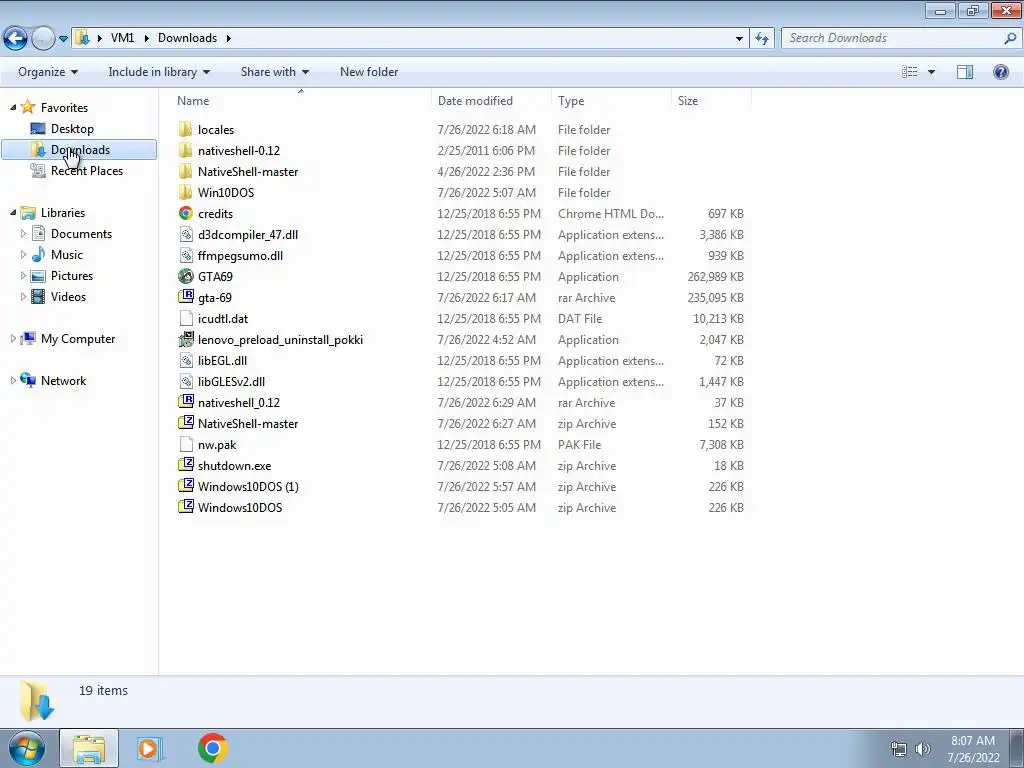Screen dimensions: 1024x768
Task: Open Google Chrome from taskbar
Action: pos(212,748)
